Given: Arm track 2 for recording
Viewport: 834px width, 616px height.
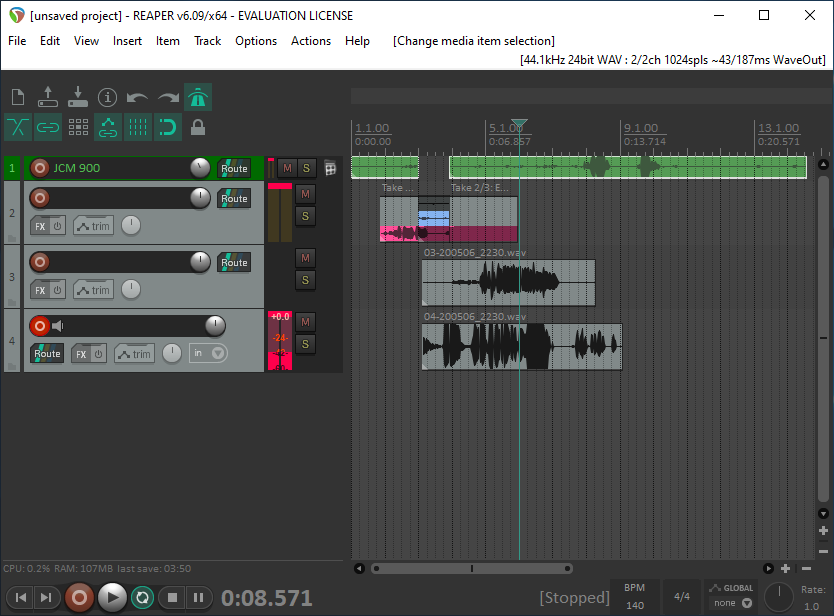Looking at the screenshot, I should point(39,198).
